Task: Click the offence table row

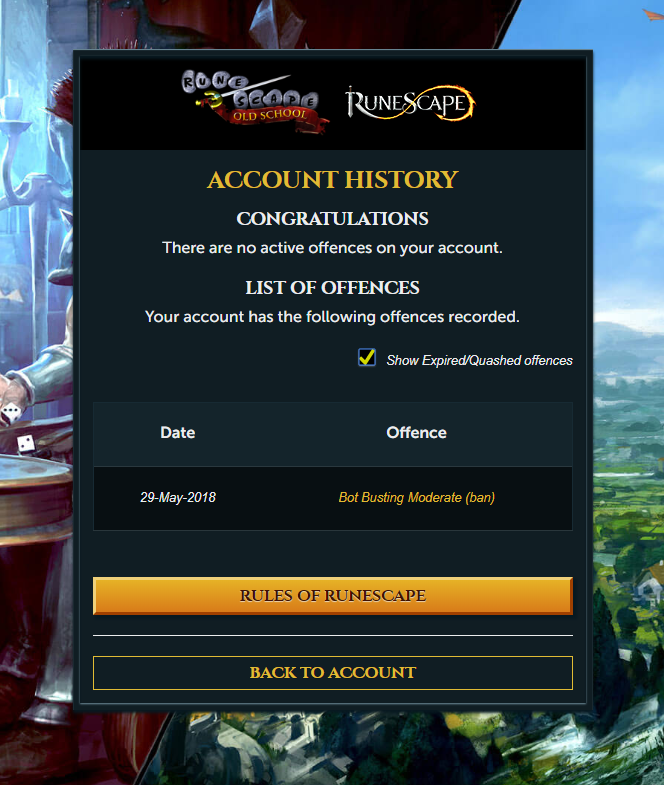Action: pos(333,499)
